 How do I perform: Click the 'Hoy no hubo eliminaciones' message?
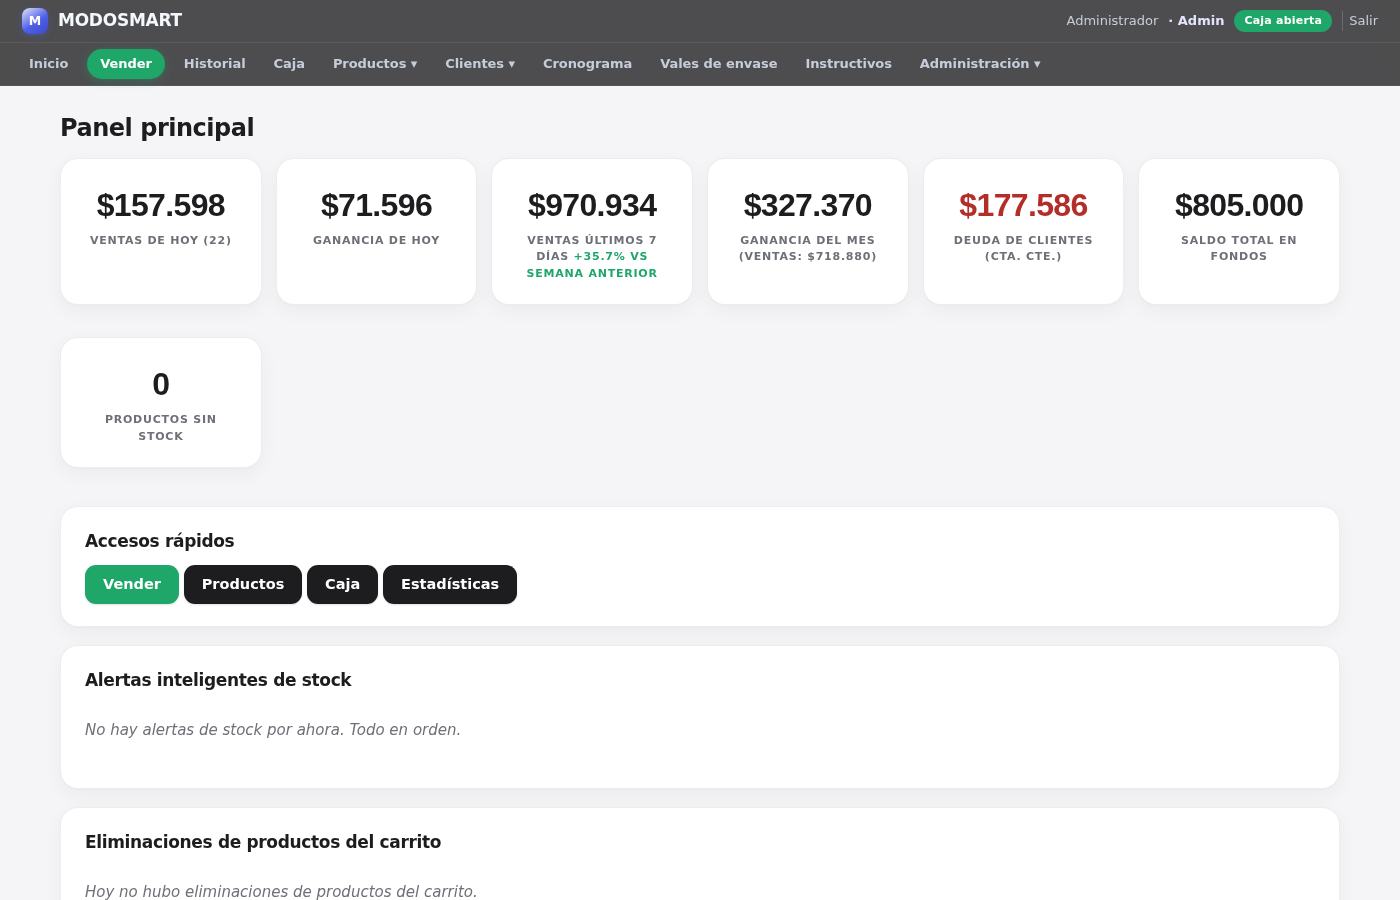point(281,891)
